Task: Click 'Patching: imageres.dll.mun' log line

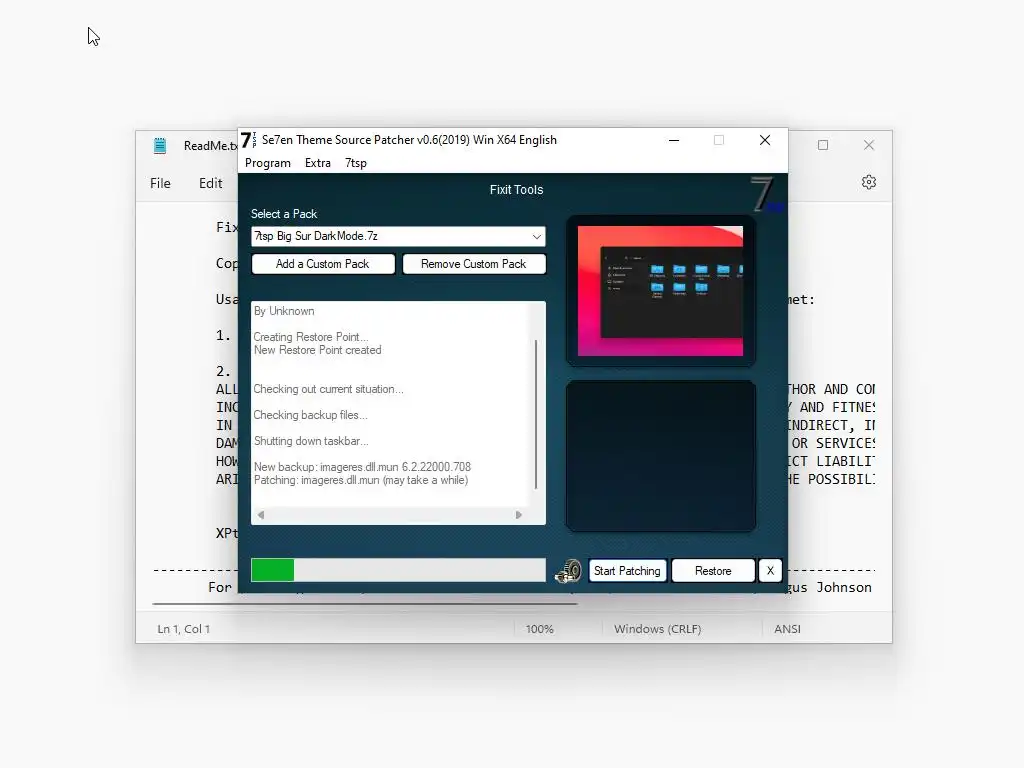Action: (x=360, y=480)
